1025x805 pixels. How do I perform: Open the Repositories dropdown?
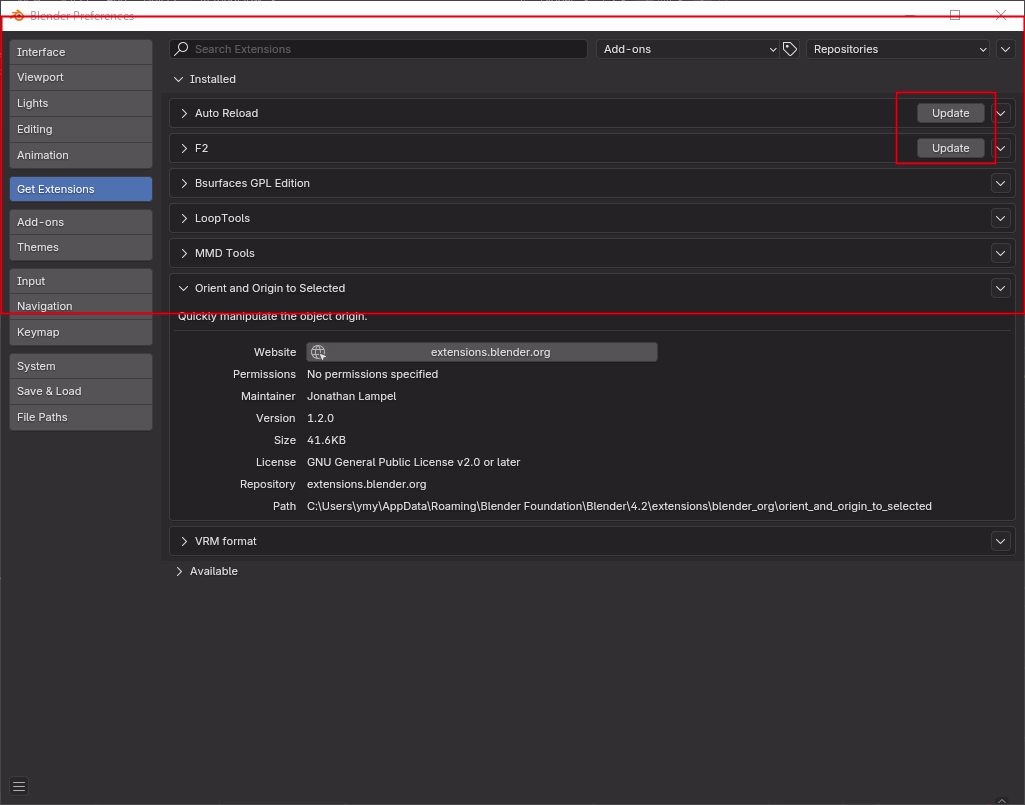coord(898,49)
